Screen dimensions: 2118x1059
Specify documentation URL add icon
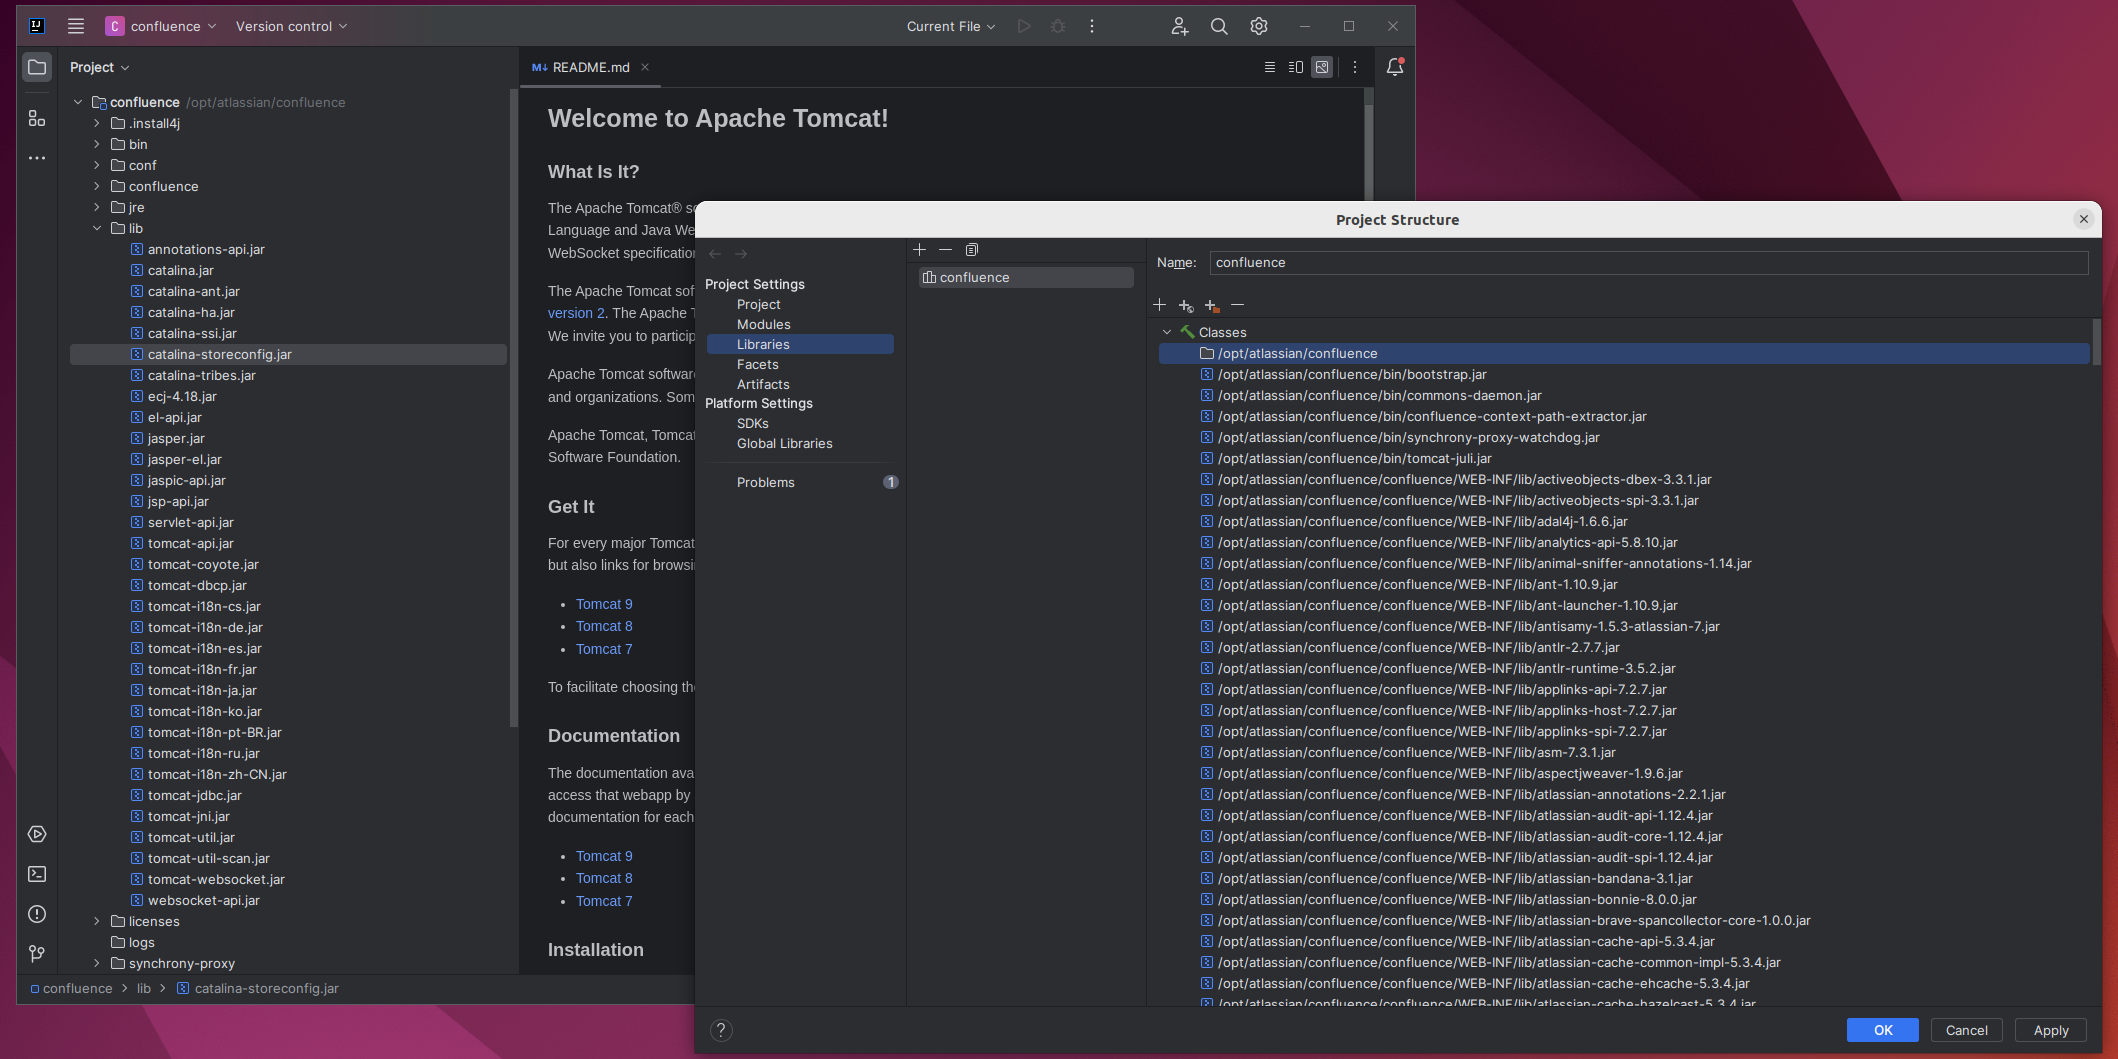tap(1186, 305)
